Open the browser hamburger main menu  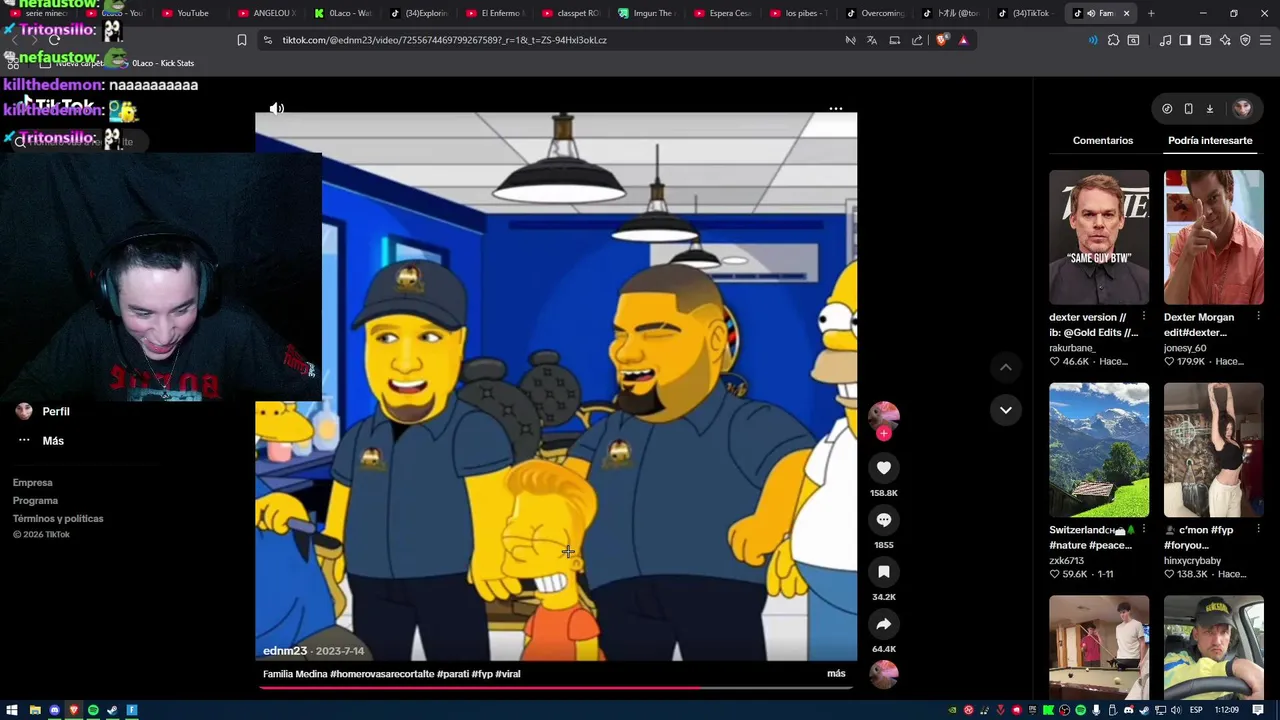[x=1265, y=40]
